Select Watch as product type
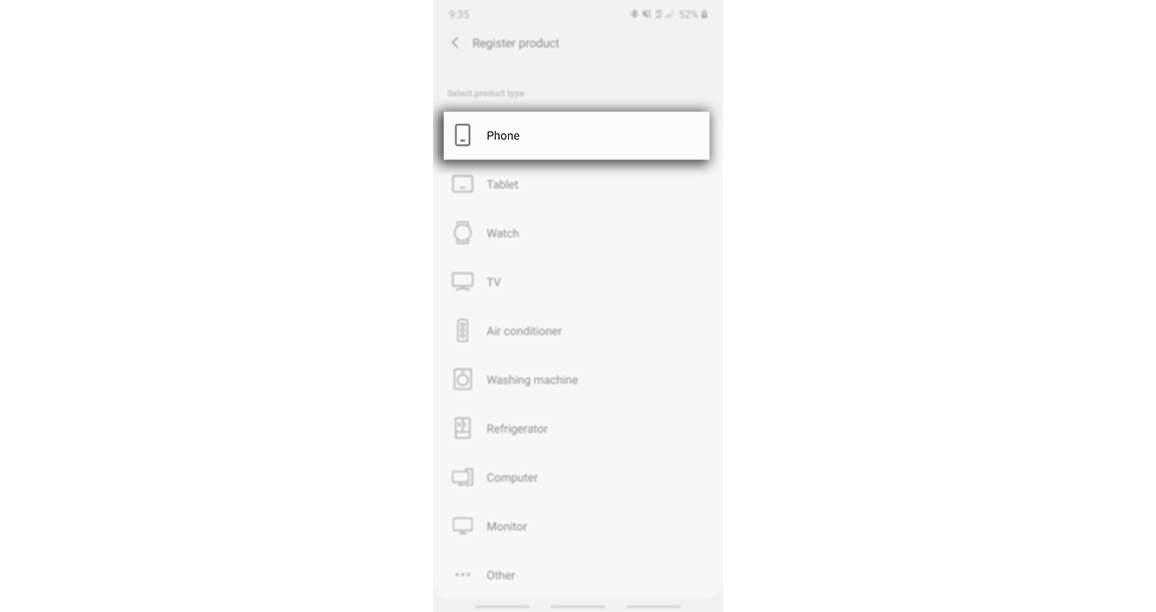The height and width of the screenshot is (612, 1156). tap(577, 233)
